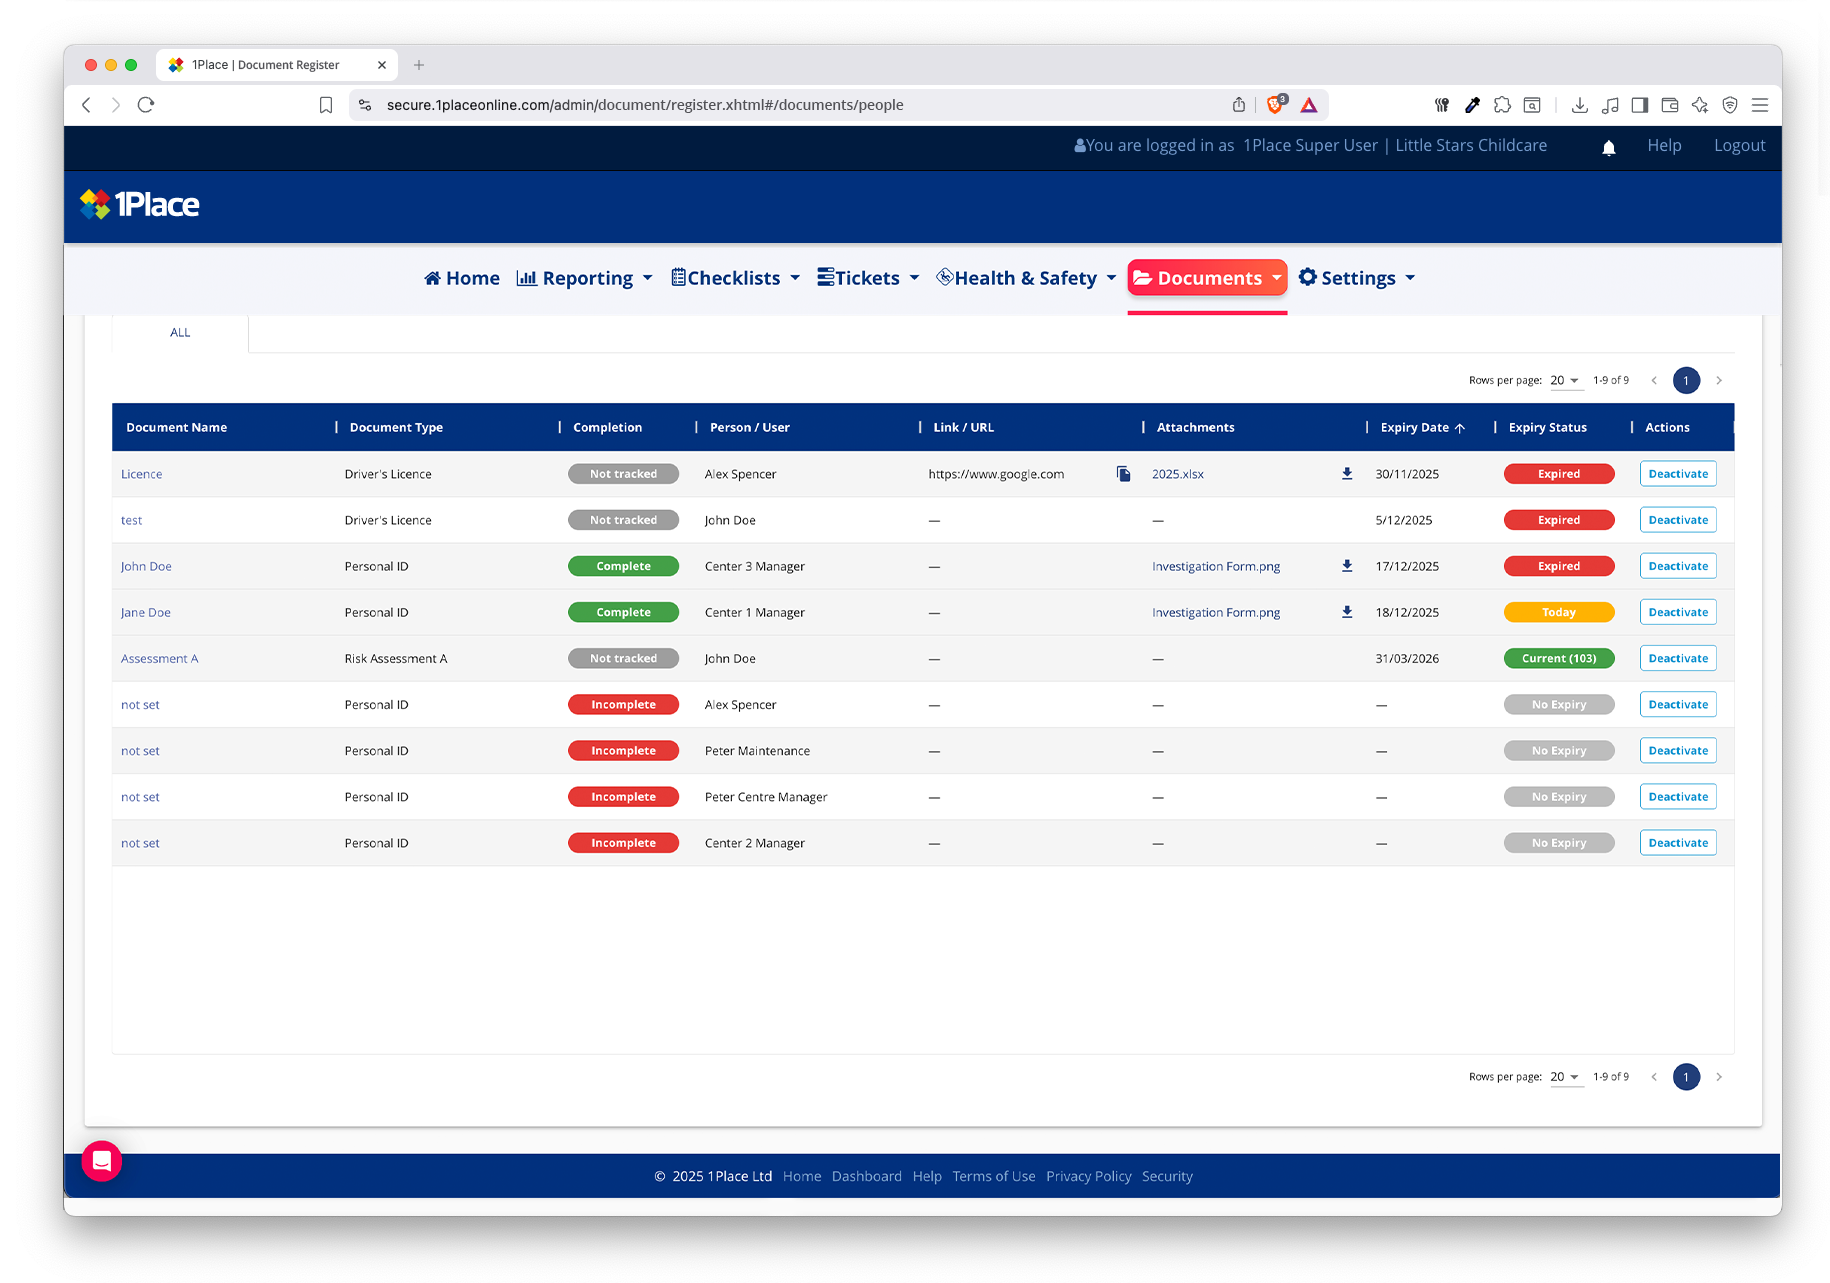
Task: Open the red chat support bubble
Action: coord(102,1160)
